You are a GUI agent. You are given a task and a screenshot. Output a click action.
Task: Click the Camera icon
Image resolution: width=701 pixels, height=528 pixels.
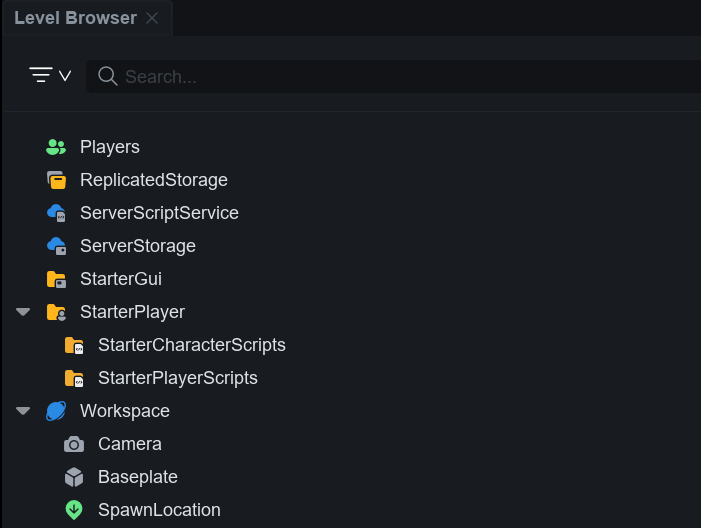coord(74,444)
